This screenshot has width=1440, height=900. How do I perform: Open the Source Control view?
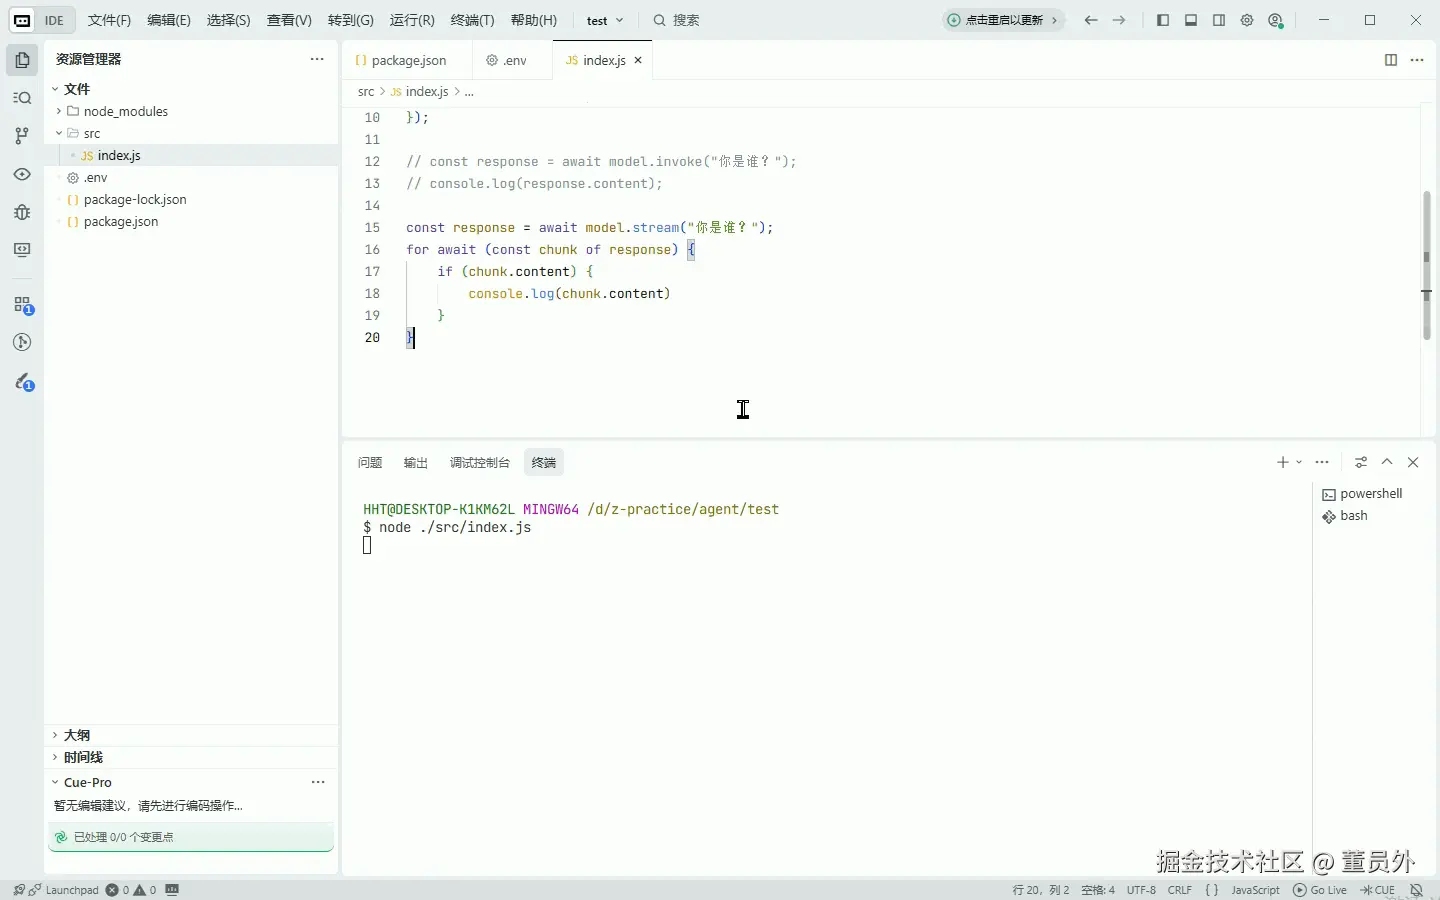[x=22, y=136]
